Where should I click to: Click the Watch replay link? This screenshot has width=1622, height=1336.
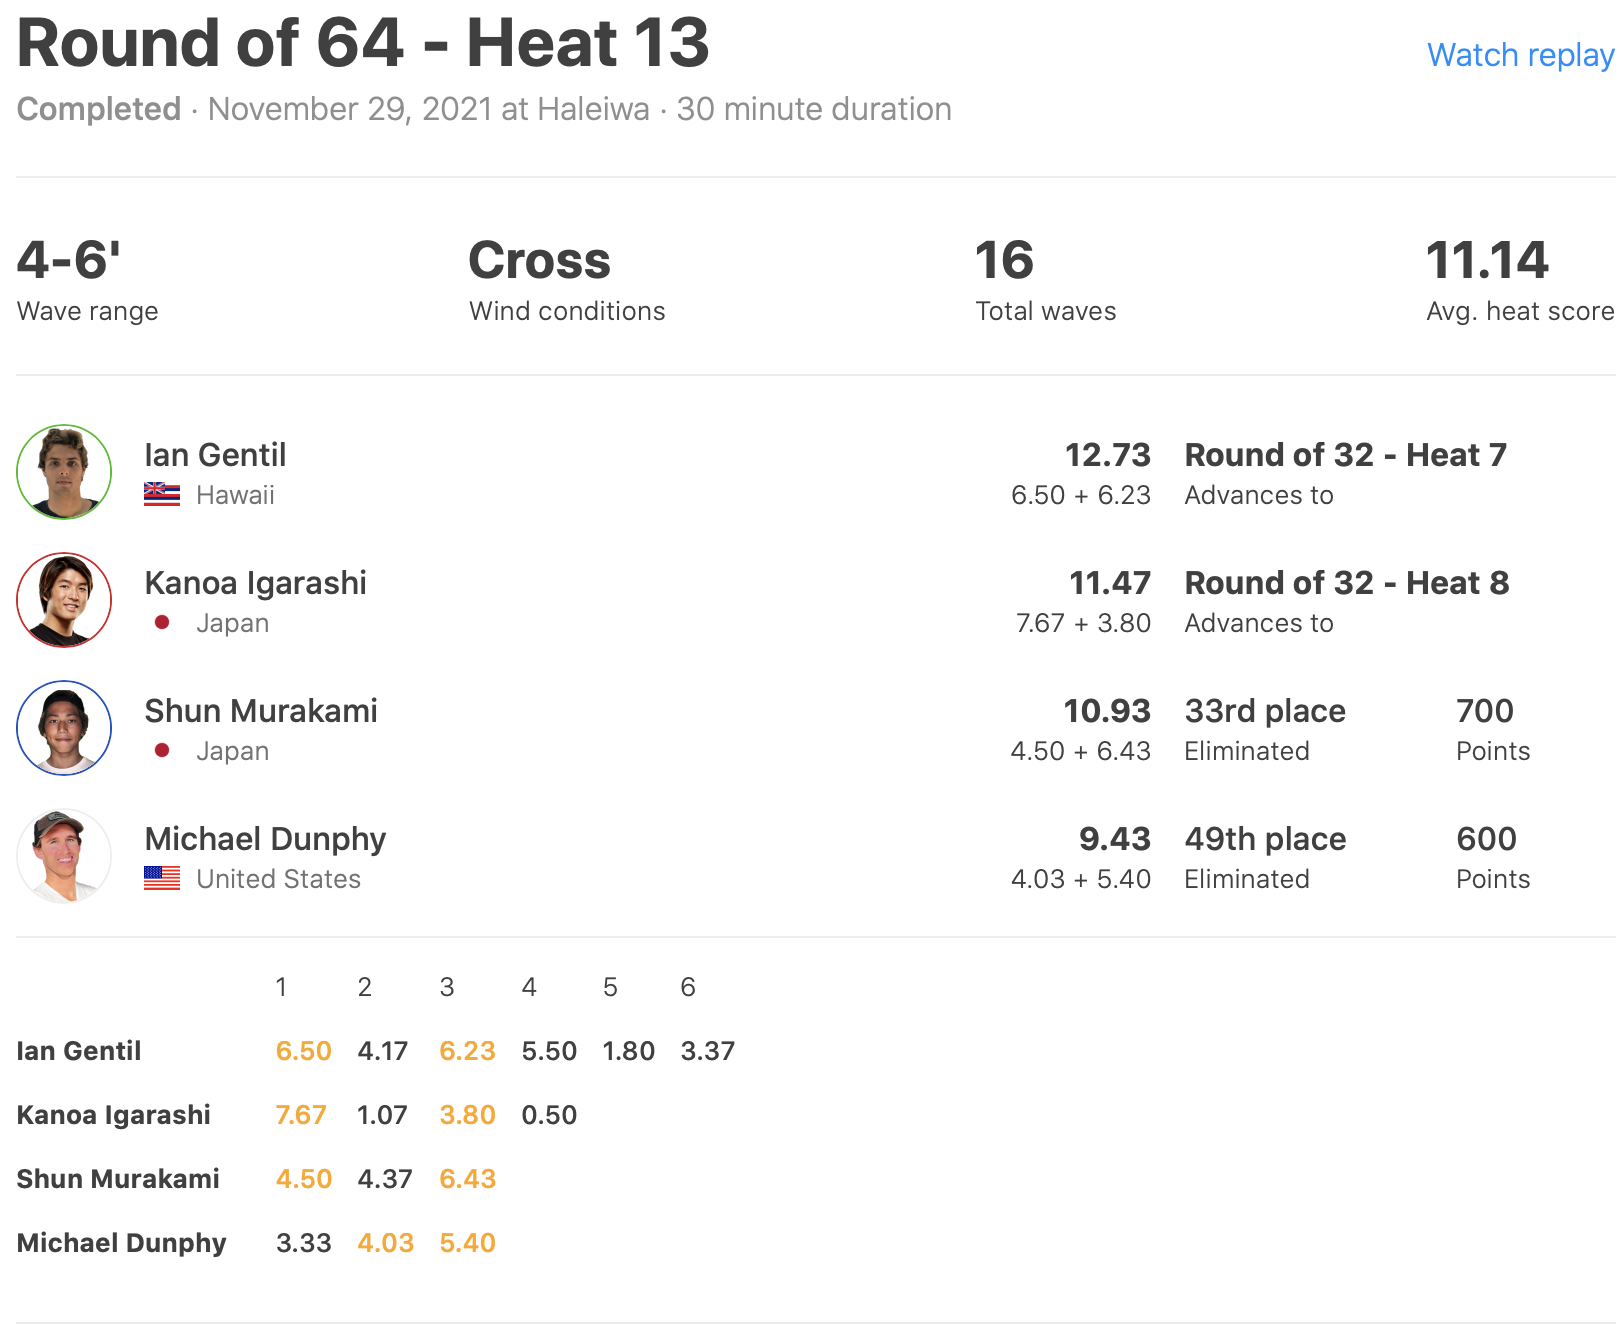[1519, 55]
